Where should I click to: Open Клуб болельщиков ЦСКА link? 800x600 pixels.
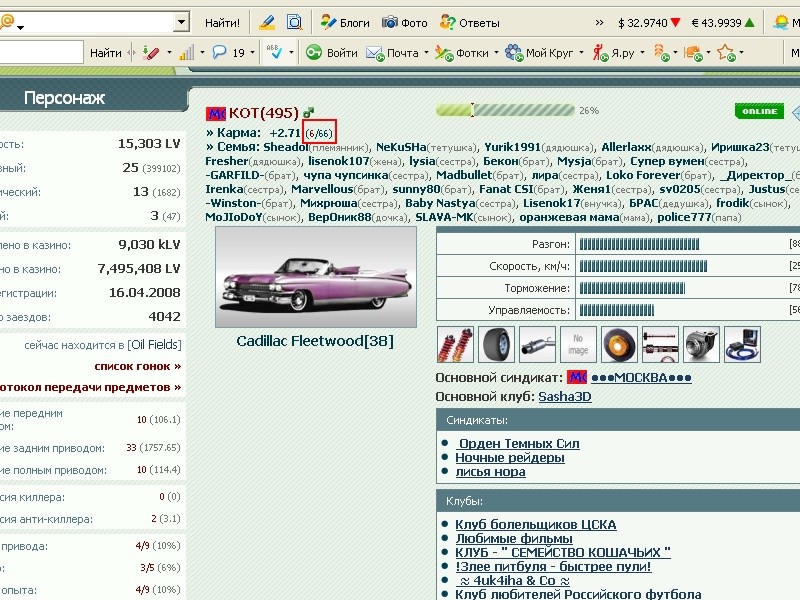[536, 524]
